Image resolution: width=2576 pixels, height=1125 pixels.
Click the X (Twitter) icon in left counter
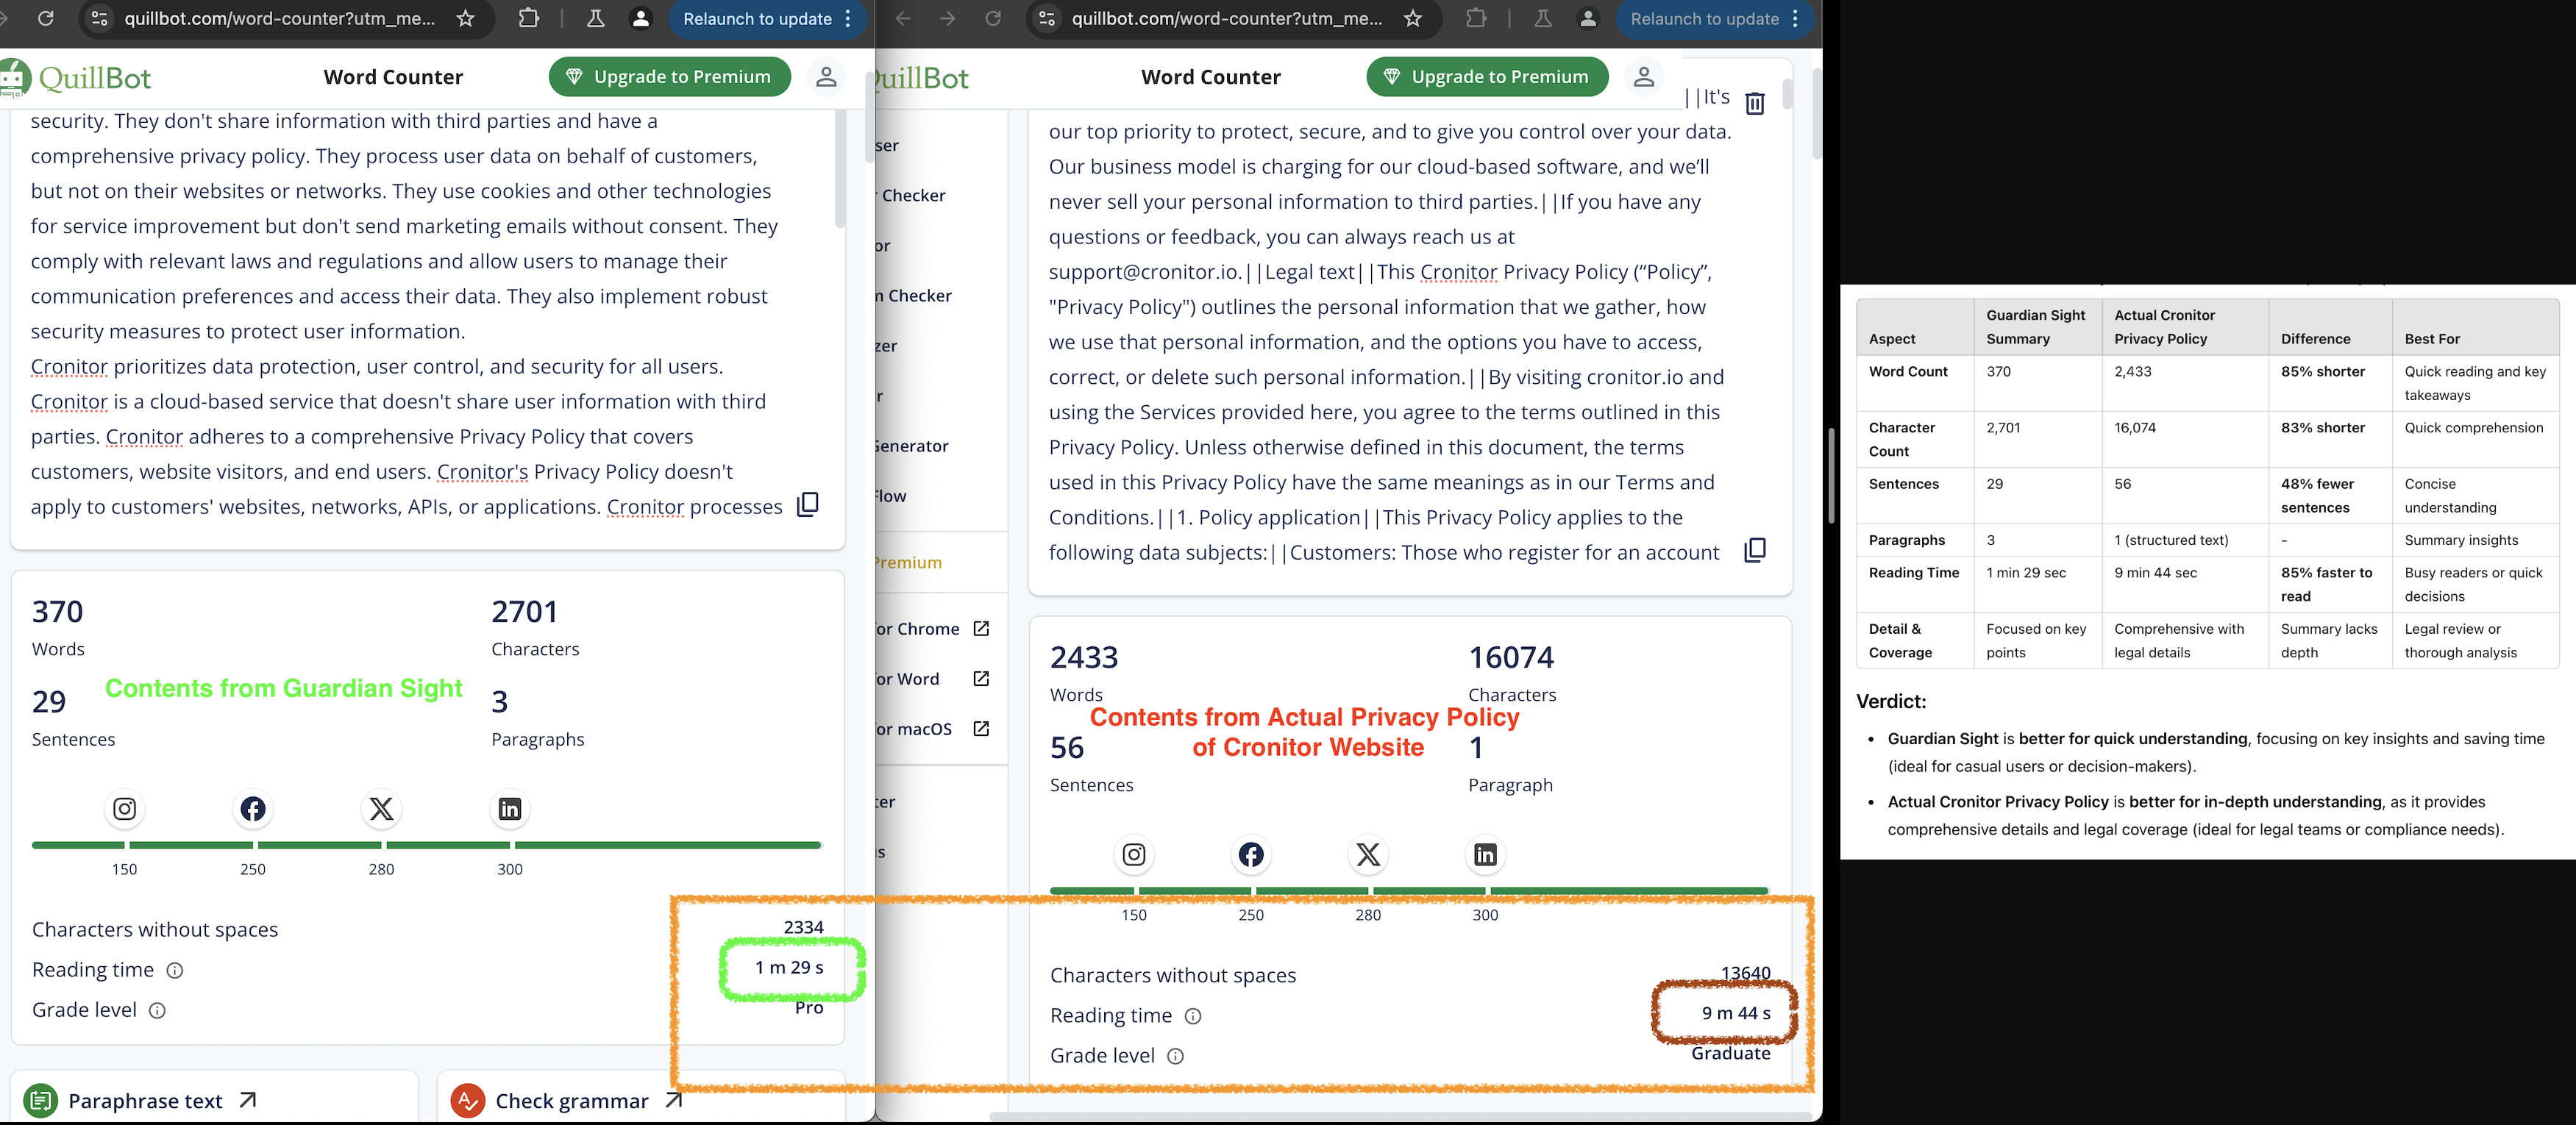[x=381, y=808]
